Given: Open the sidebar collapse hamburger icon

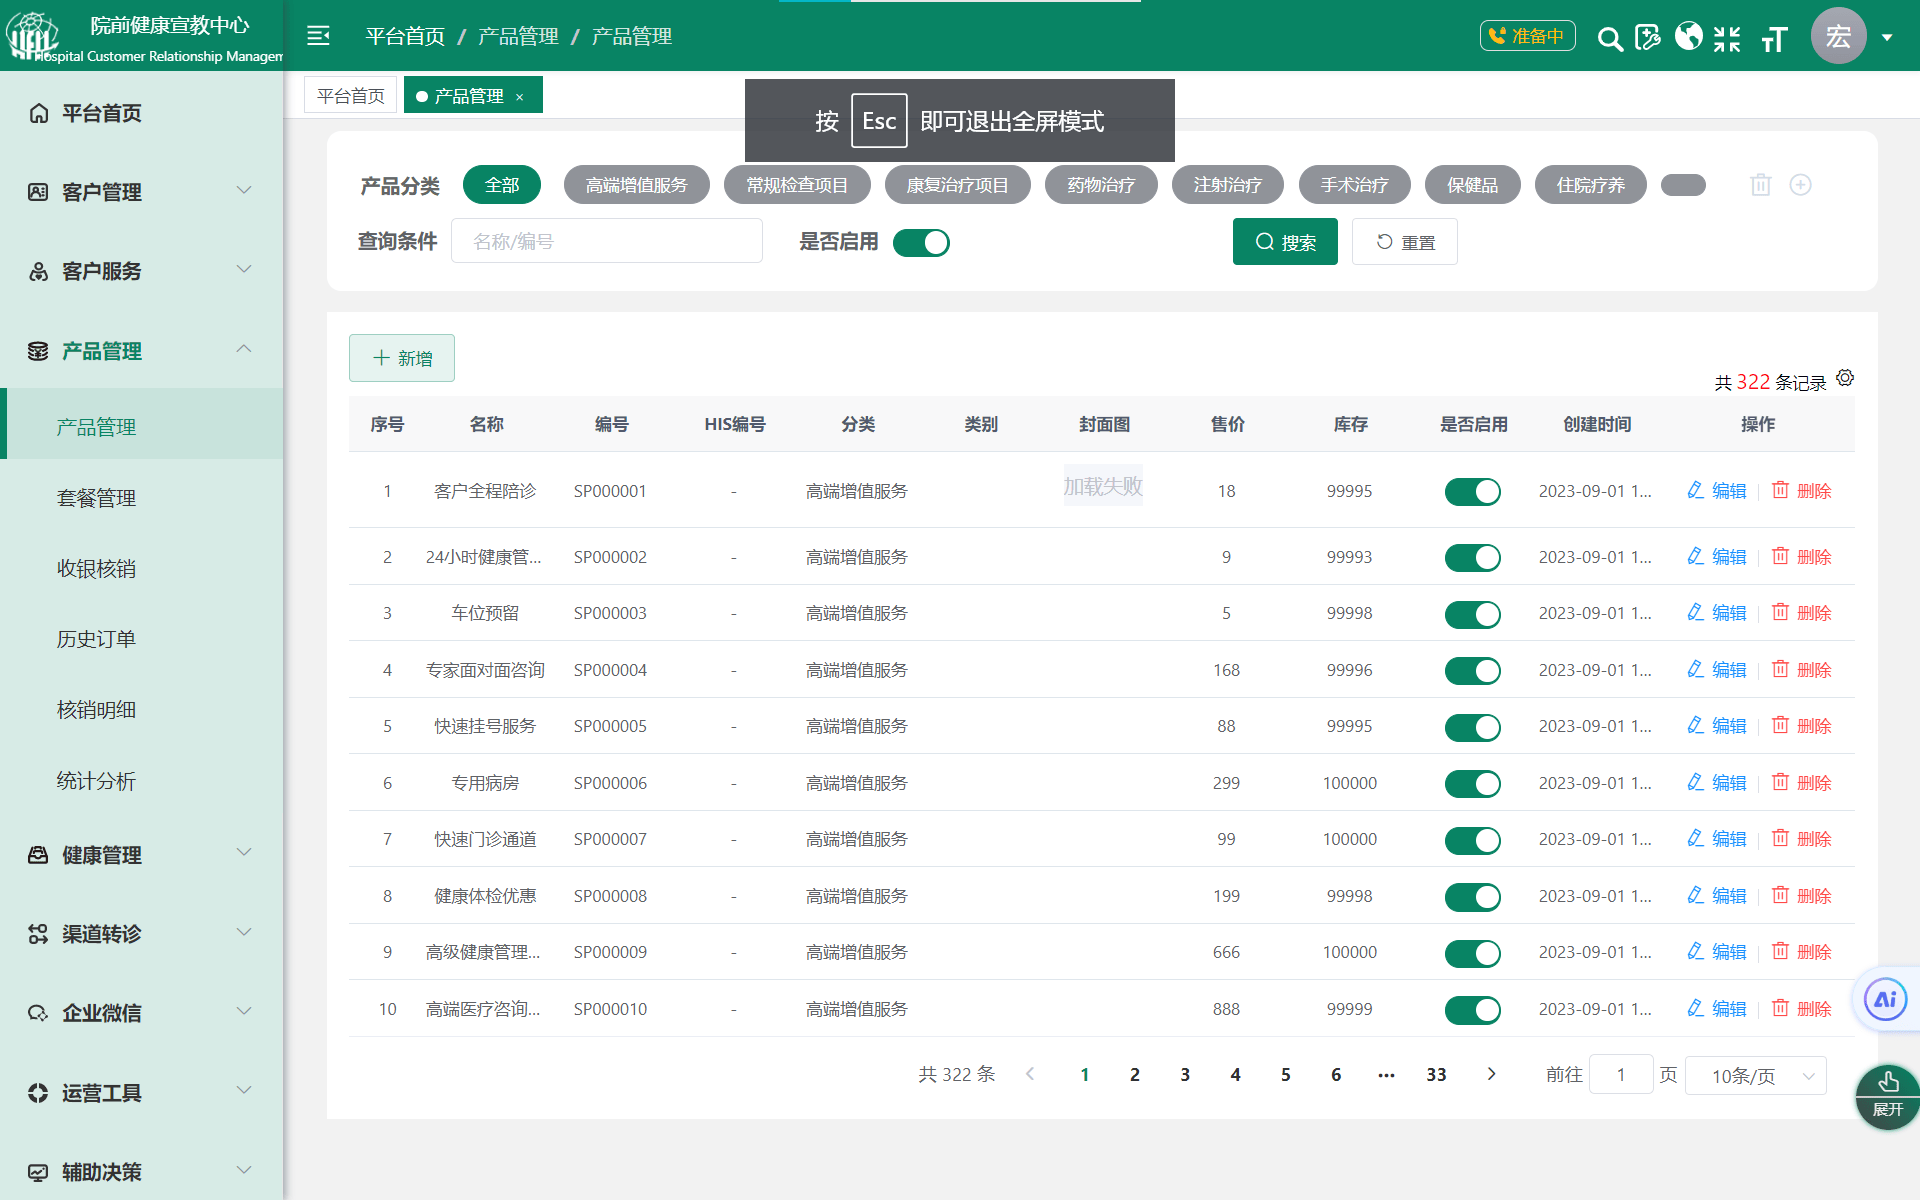Looking at the screenshot, I should tap(318, 35).
